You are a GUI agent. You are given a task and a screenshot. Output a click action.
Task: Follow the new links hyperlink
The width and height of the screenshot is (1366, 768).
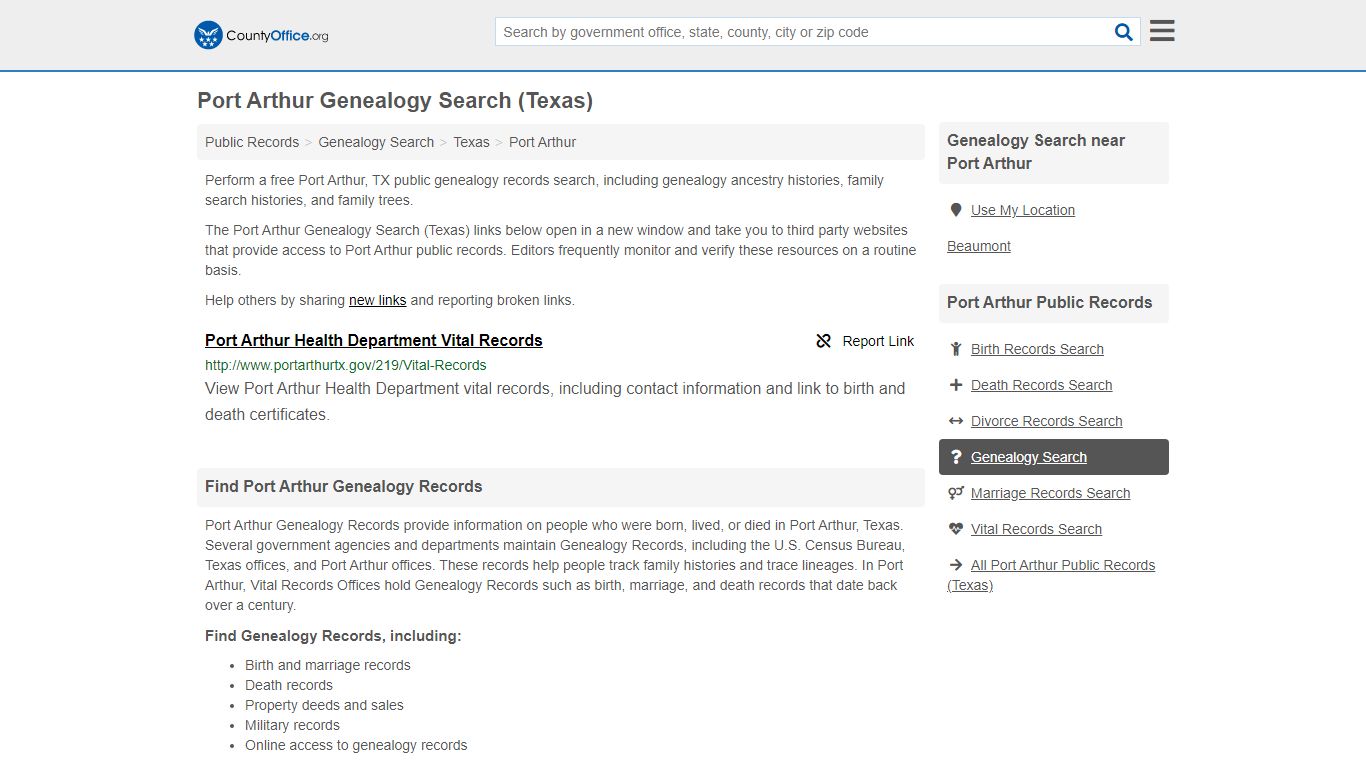[x=377, y=300]
